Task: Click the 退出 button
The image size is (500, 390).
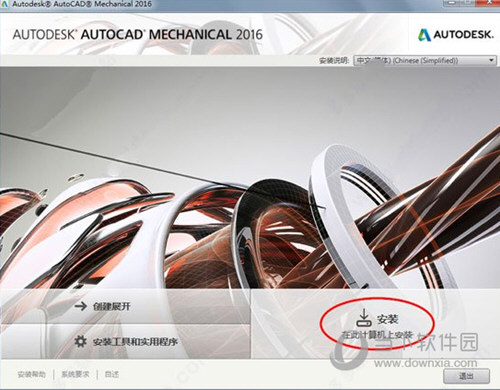Action: 466,376
